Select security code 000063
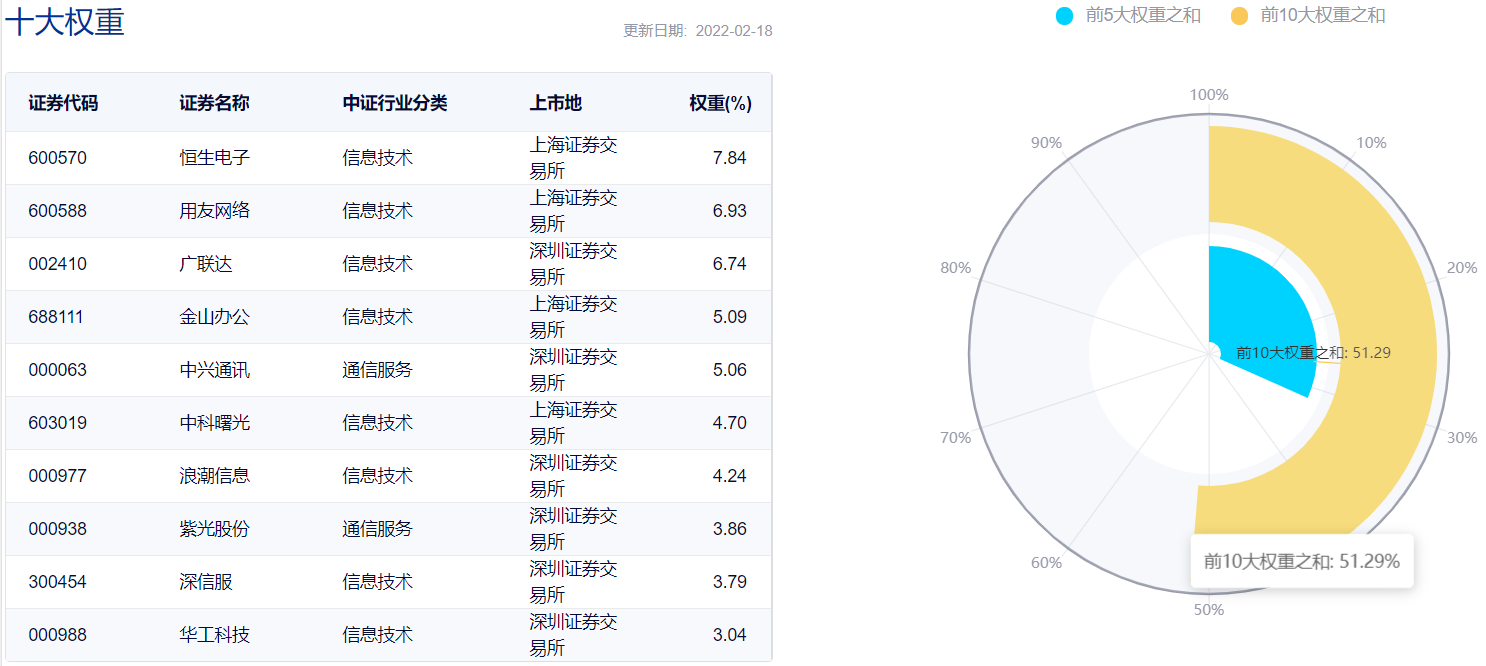The image size is (1486, 666). pos(57,370)
